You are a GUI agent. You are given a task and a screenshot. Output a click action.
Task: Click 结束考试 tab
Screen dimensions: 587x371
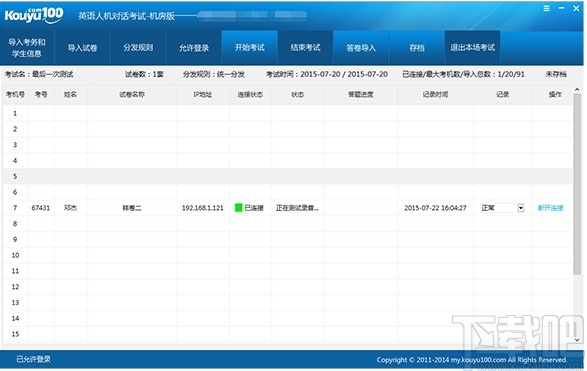click(305, 48)
